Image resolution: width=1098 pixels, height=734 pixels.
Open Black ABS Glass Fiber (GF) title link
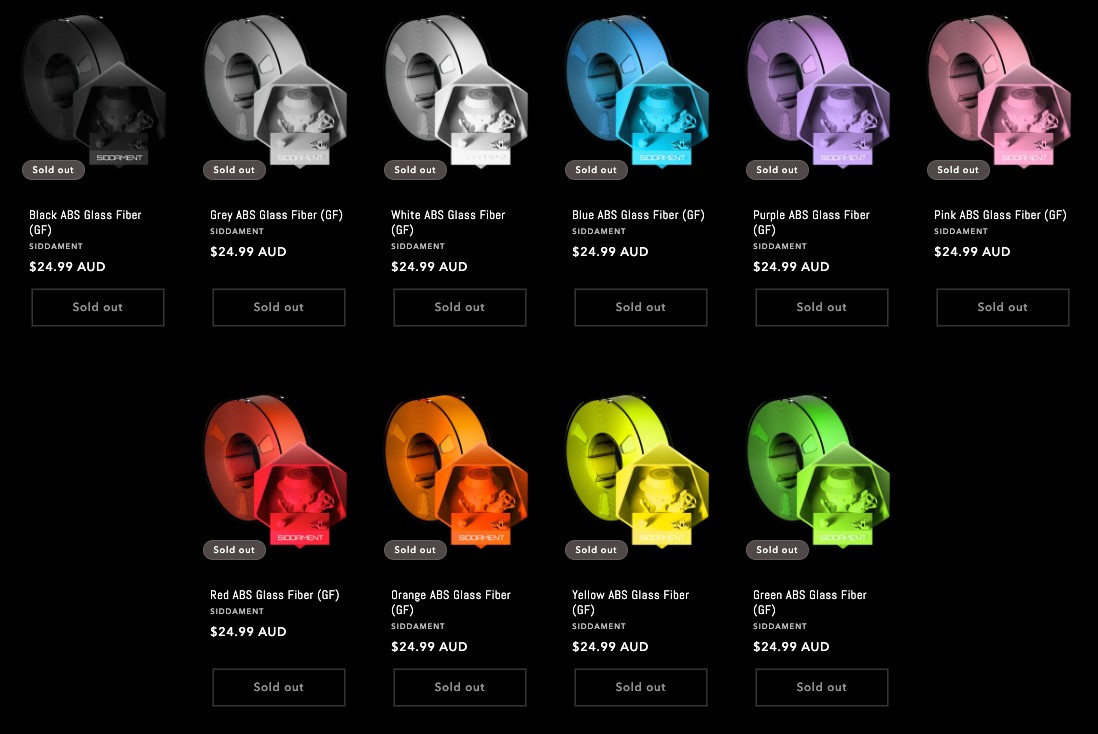coord(85,222)
